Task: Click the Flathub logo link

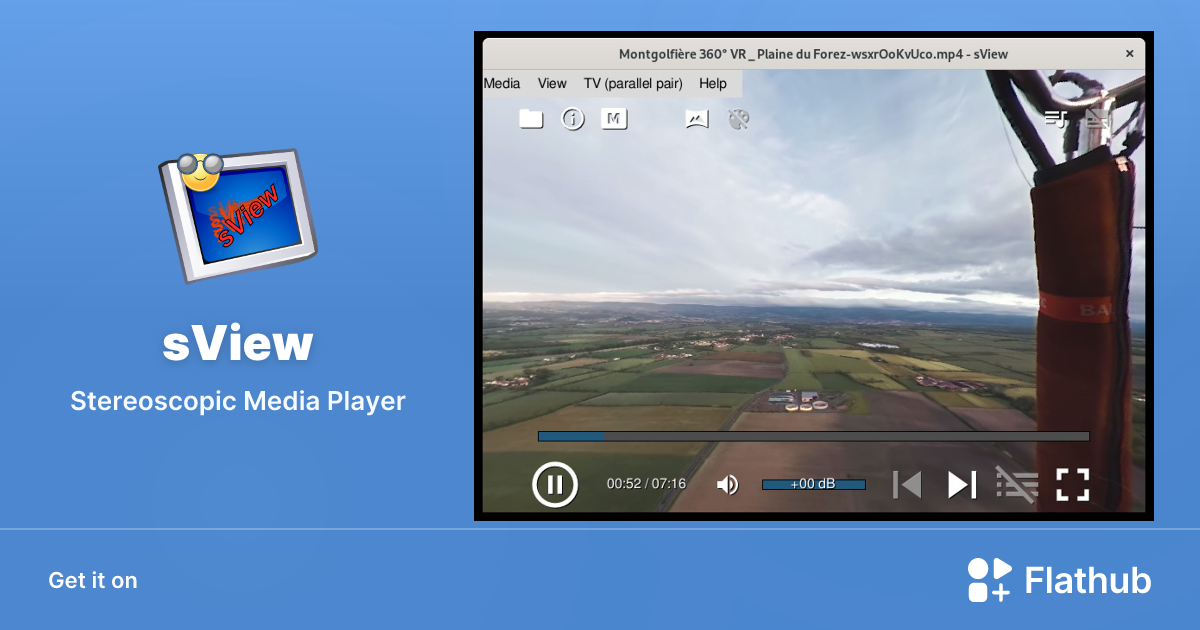Action: [x=1060, y=580]
